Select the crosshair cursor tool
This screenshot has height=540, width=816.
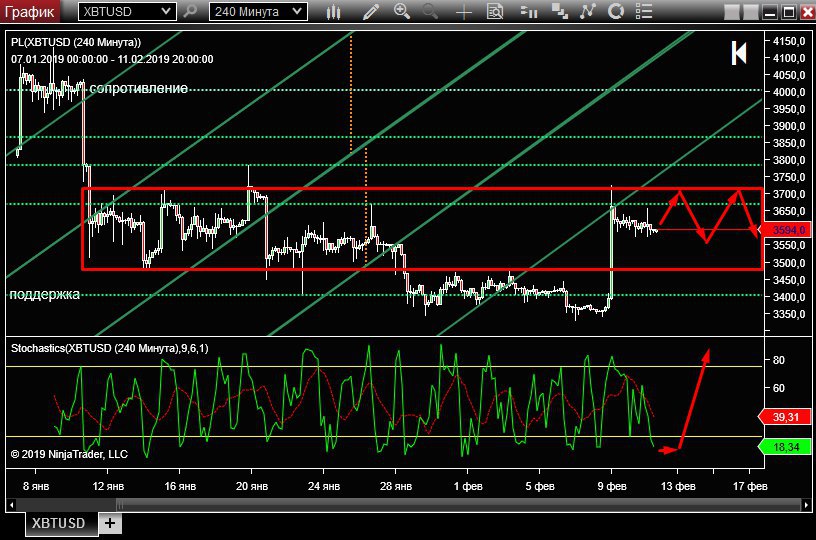(x=463, y=12)
